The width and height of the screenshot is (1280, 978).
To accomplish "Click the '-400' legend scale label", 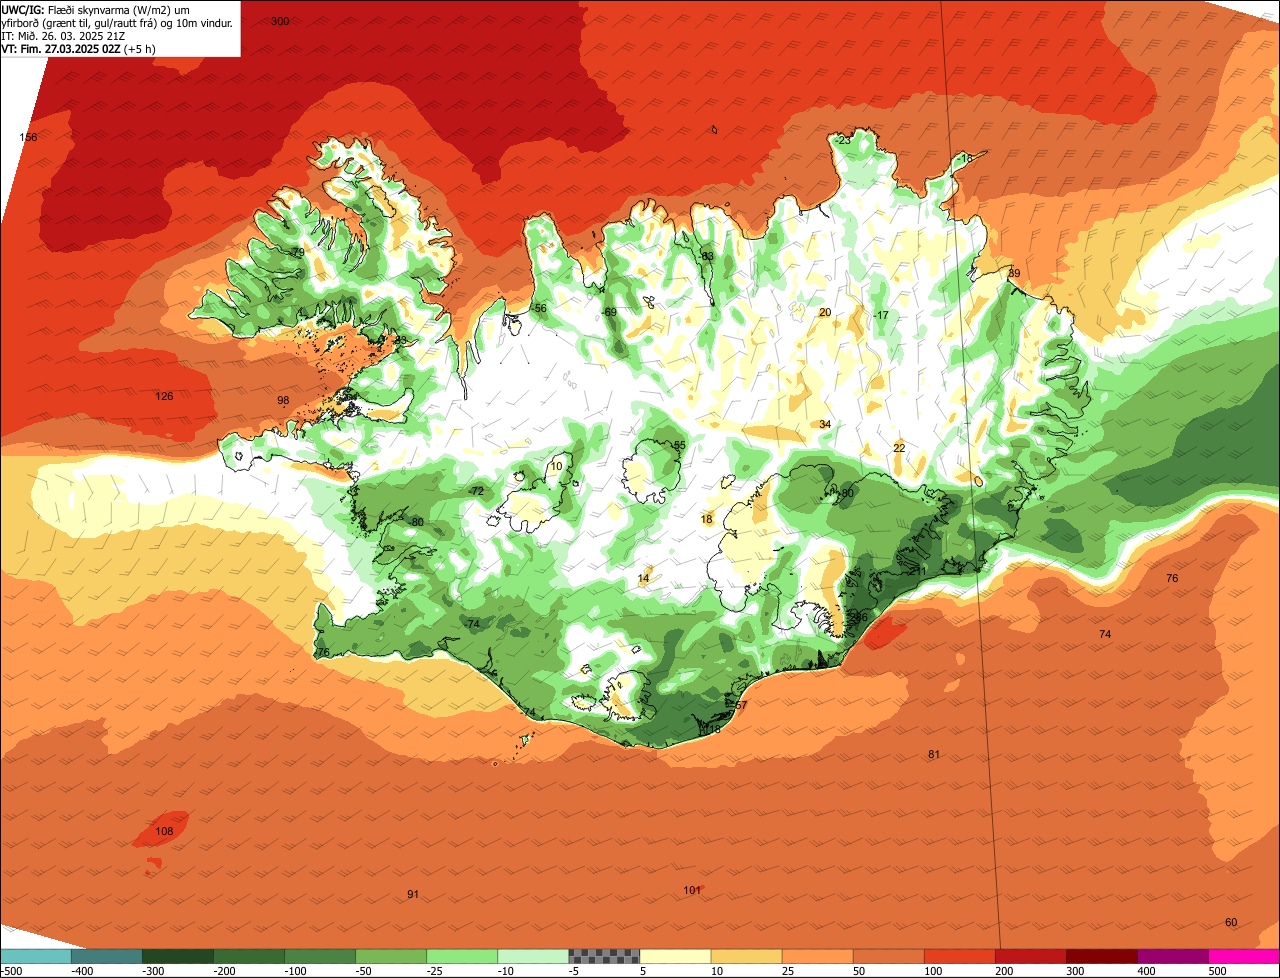I will [84, 970].
